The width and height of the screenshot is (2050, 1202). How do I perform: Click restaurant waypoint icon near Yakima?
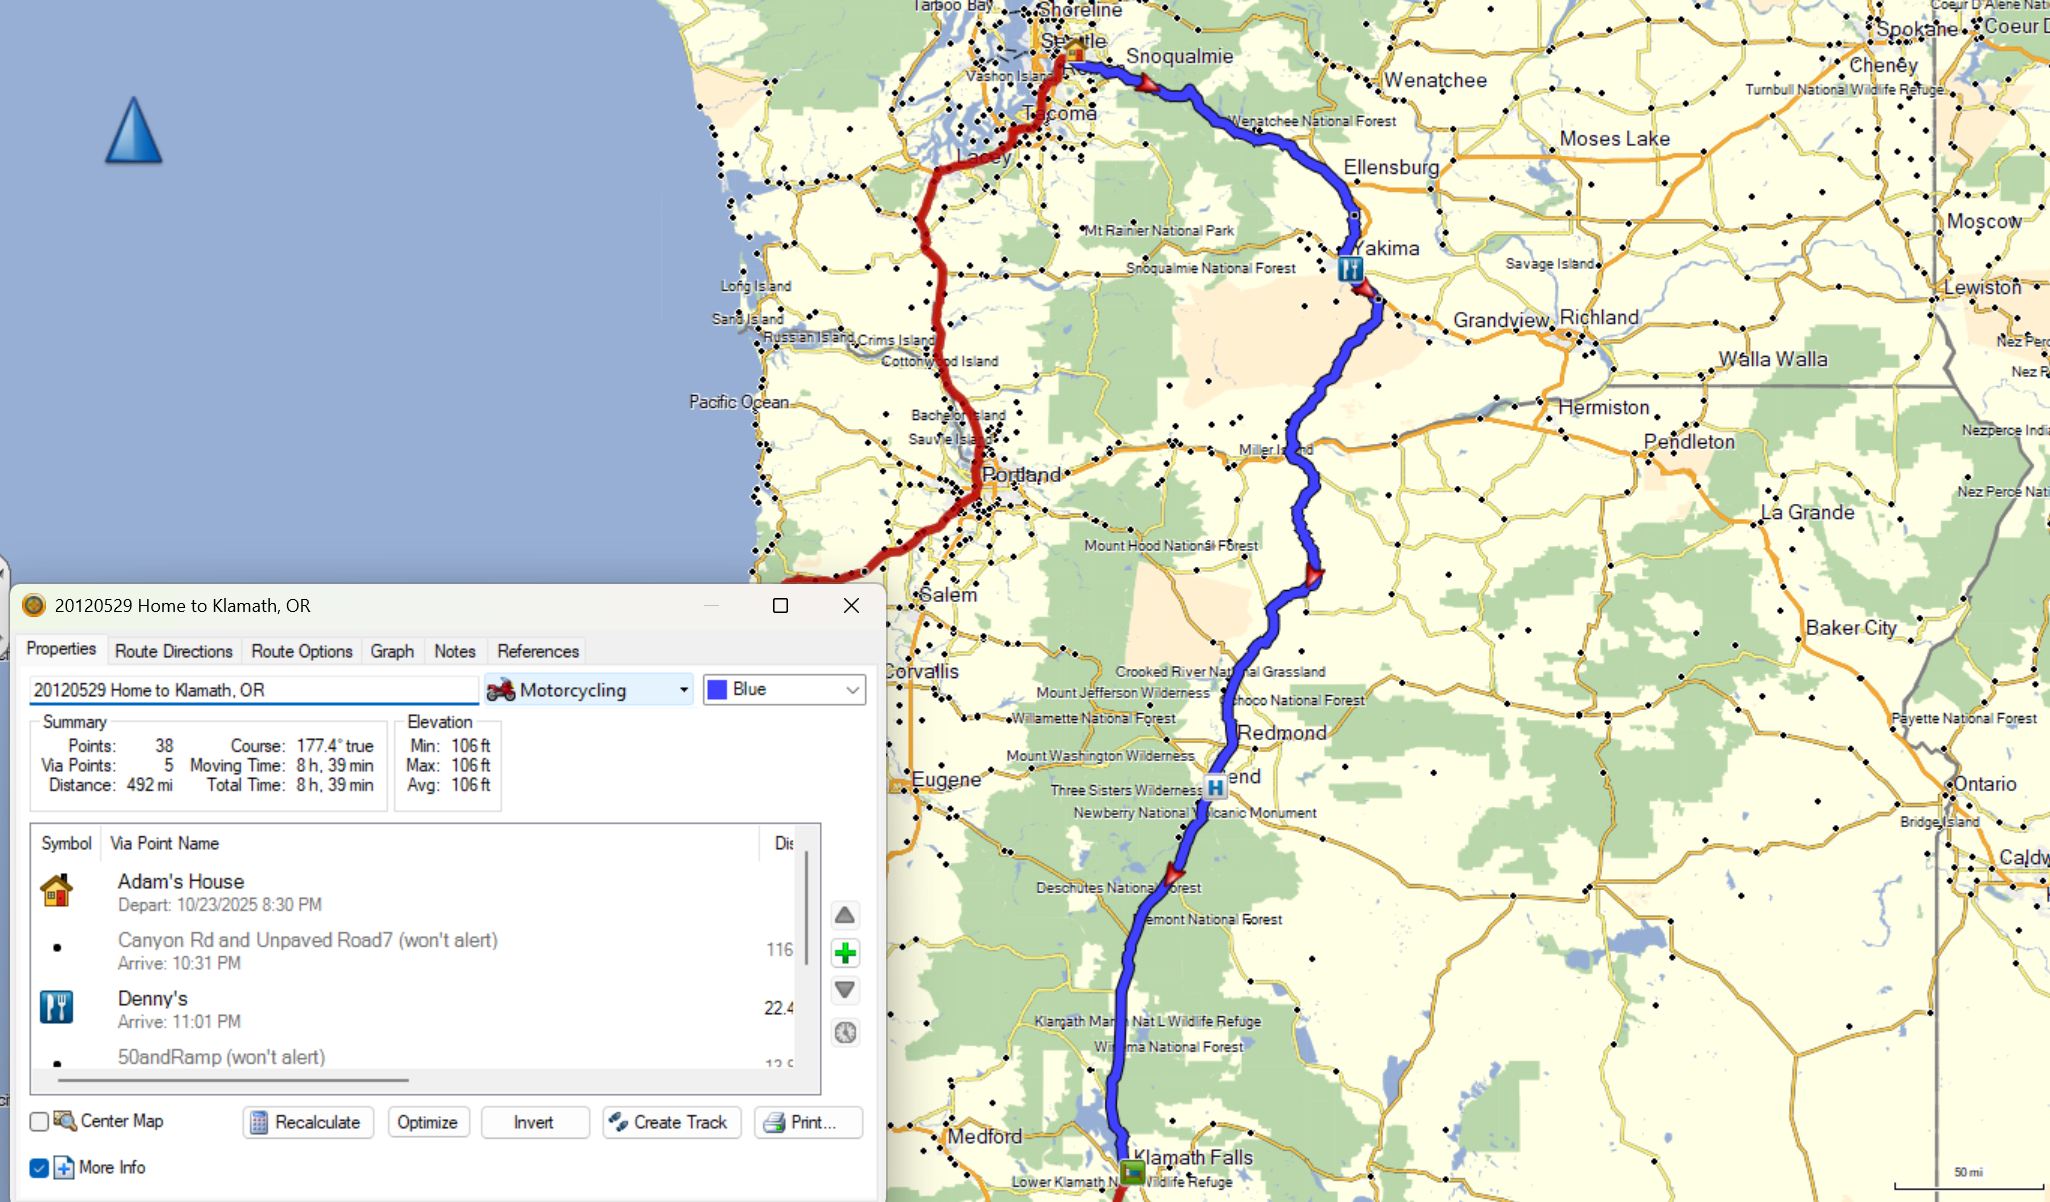[x=1350, y=268]
